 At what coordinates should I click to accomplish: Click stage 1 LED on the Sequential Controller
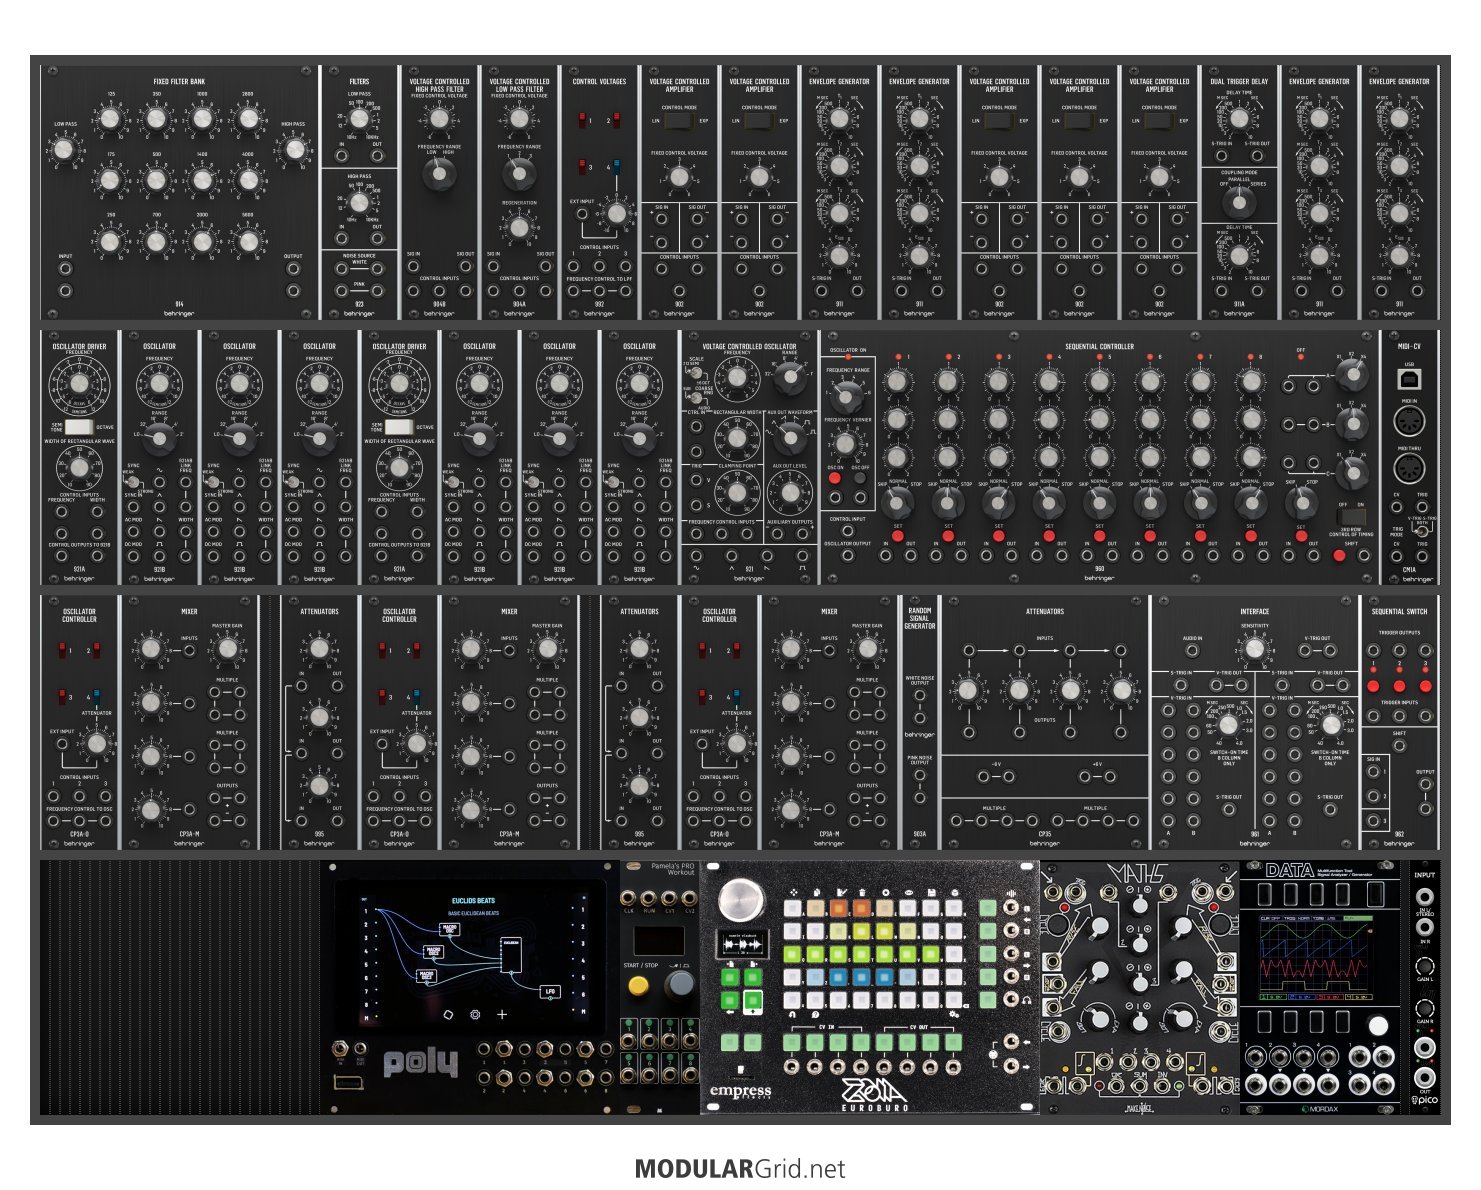pyautogui.click(x=897, y=357)
